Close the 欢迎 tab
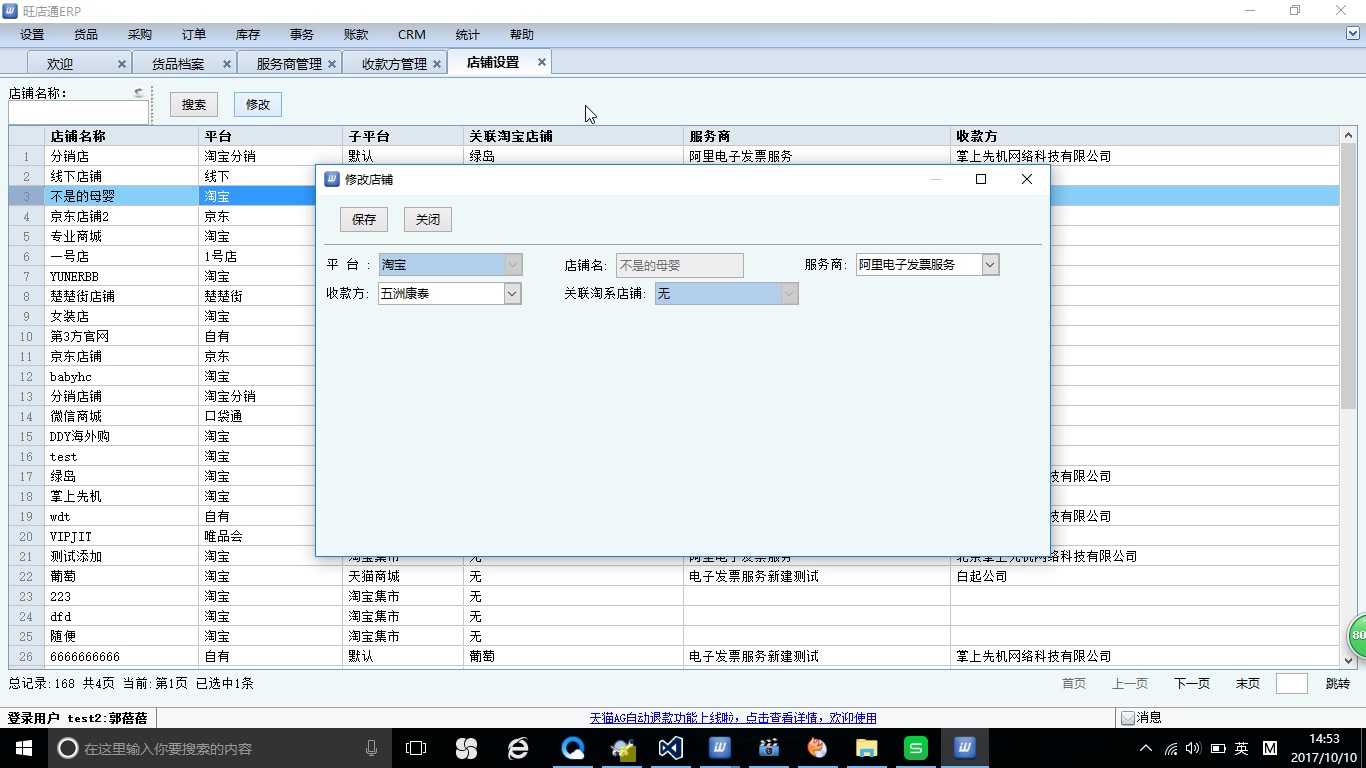This screenshot has width=1366, height=768. (122, 64)
